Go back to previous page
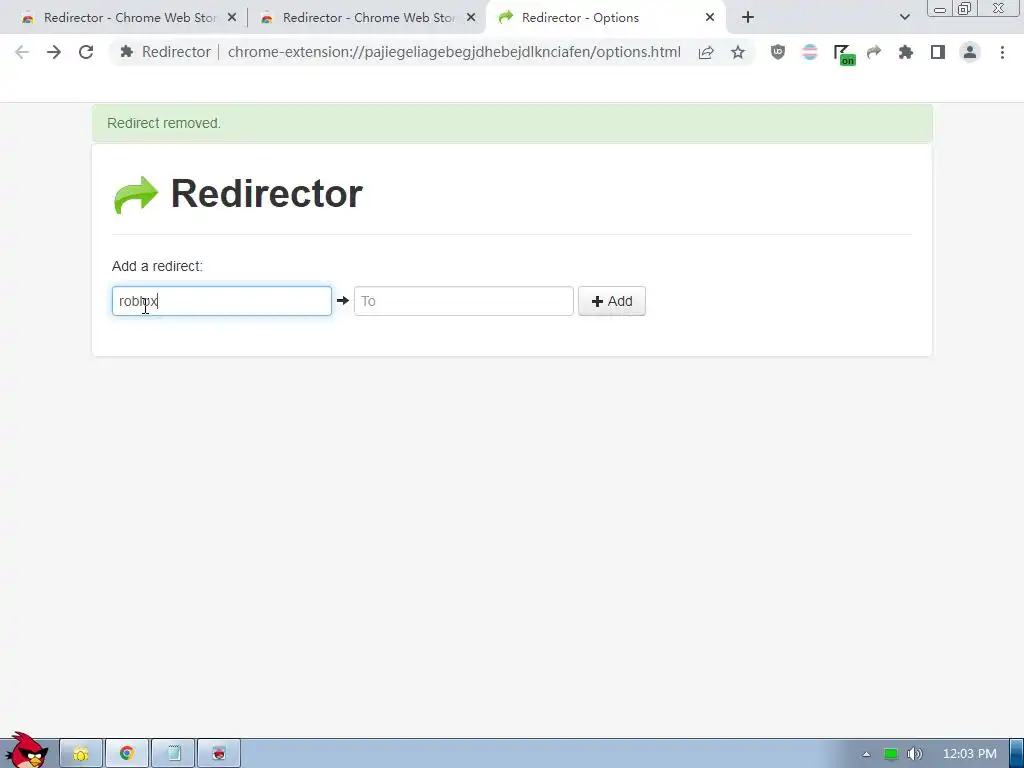This screenshot has width=1024, height=768. [x=22, y=52]
